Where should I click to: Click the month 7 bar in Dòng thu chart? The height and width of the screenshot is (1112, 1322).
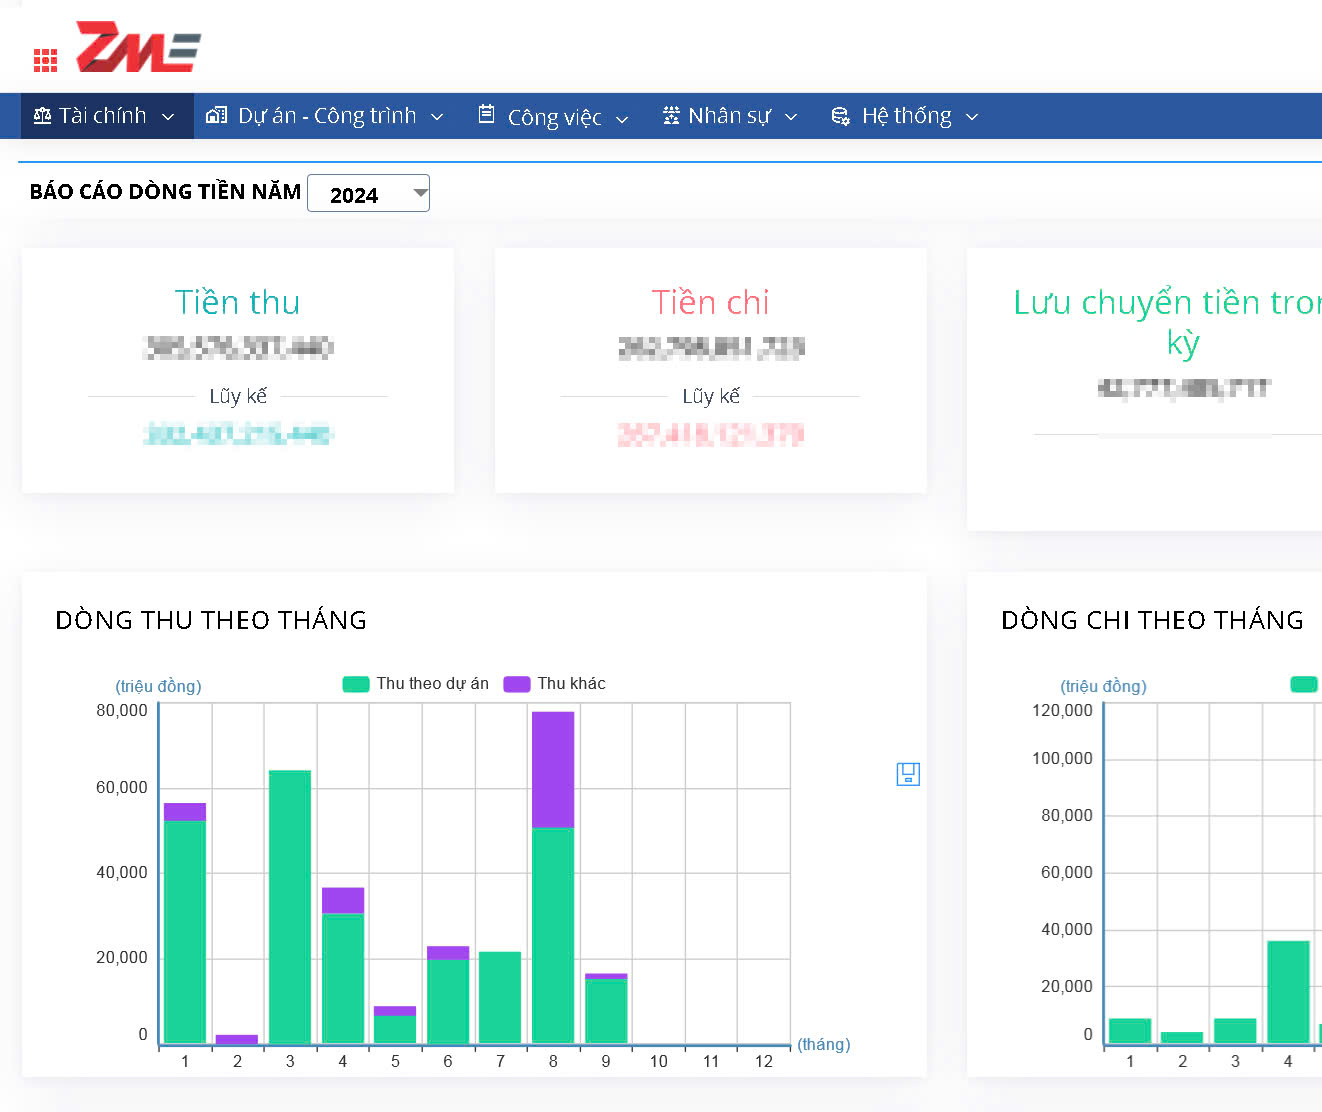500,998
